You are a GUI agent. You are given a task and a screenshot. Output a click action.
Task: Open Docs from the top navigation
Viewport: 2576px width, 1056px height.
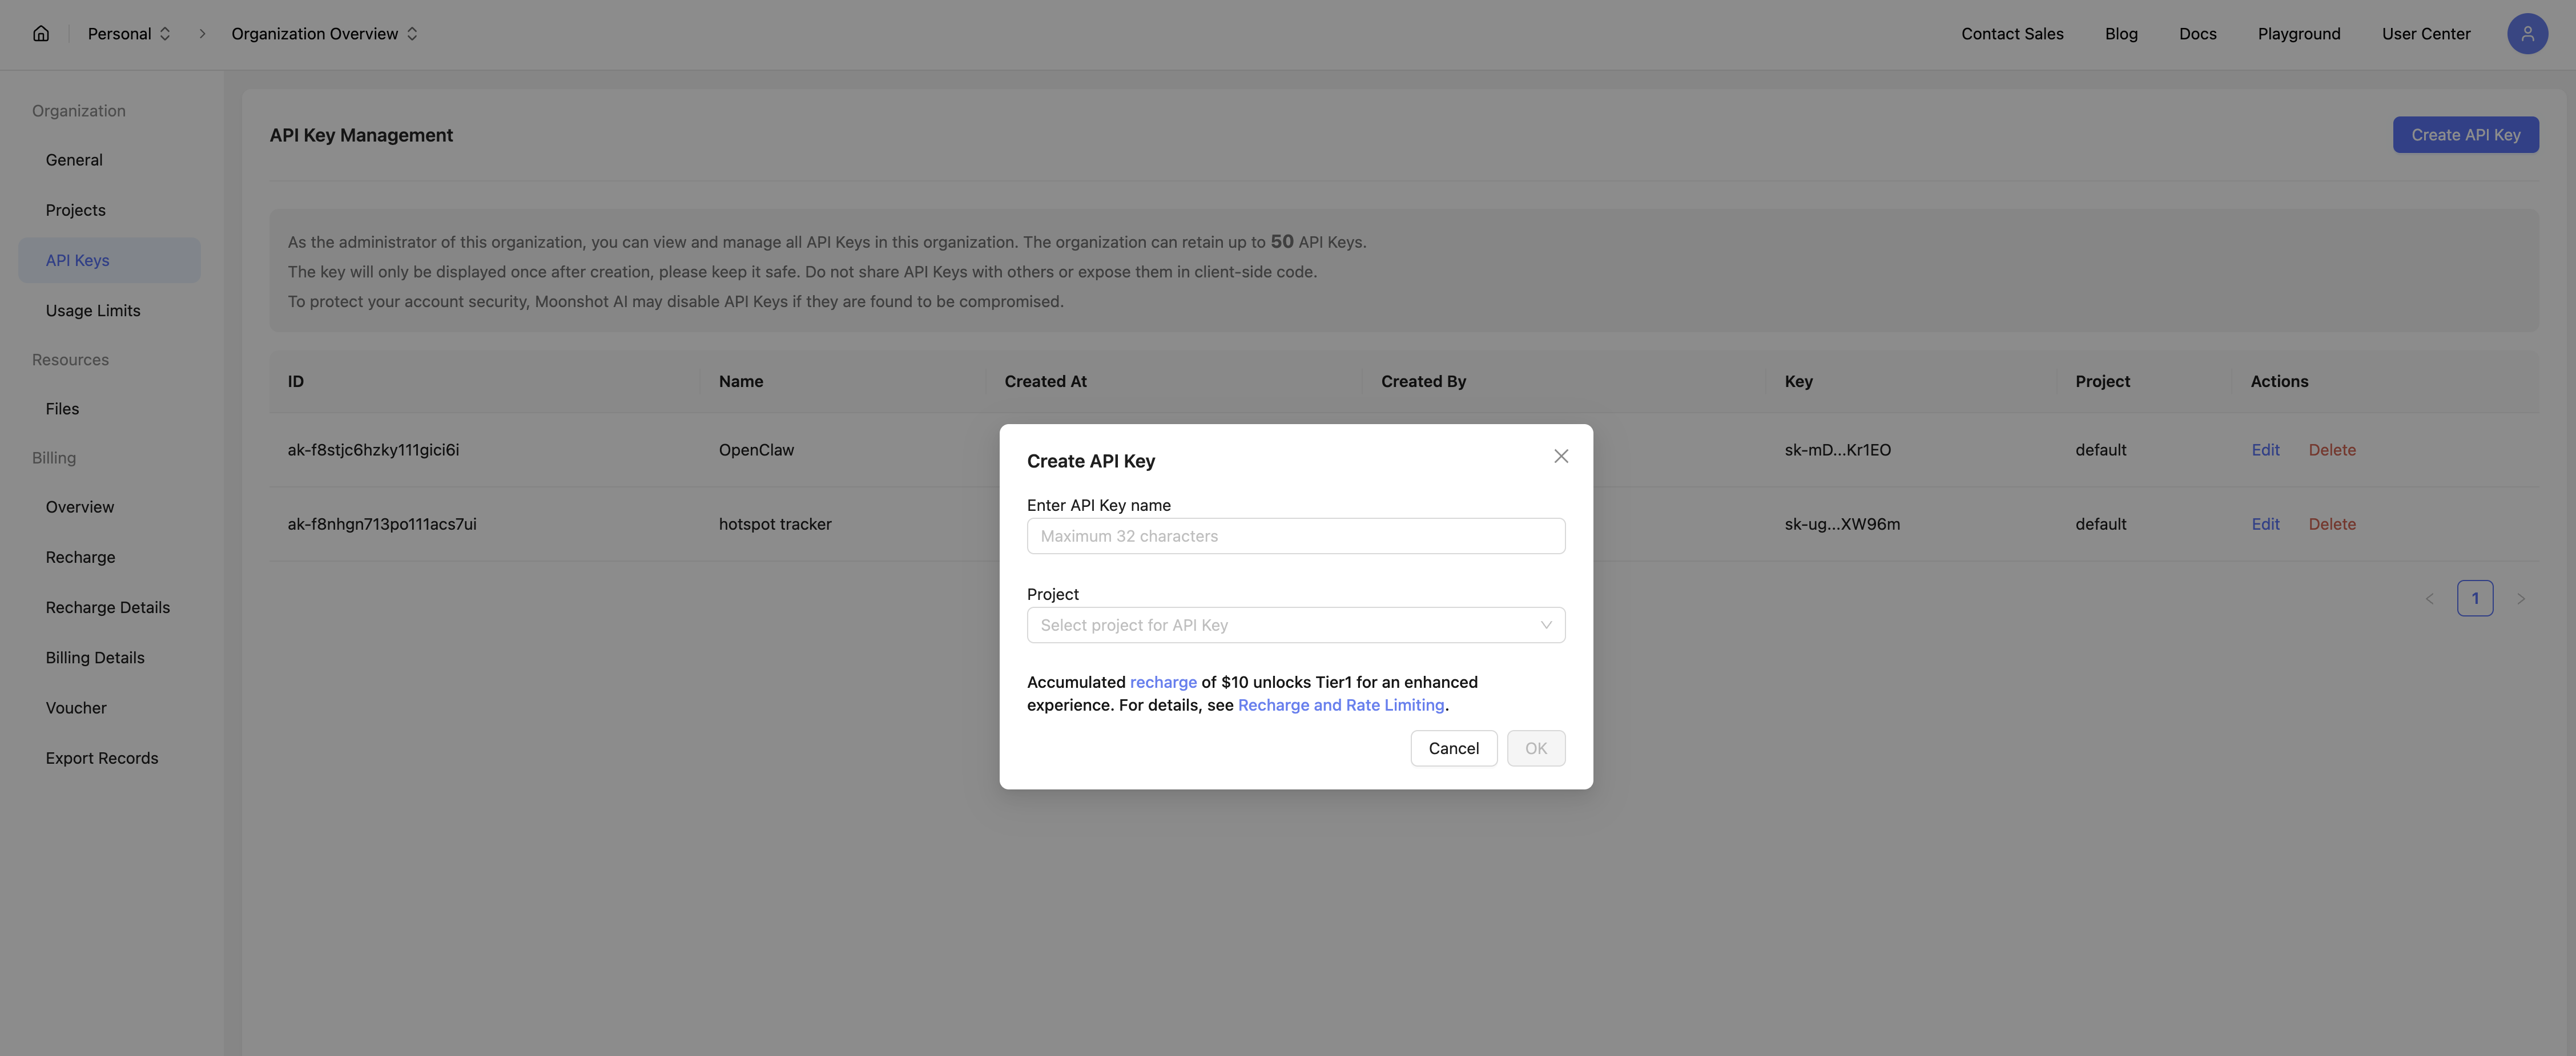2197,33
